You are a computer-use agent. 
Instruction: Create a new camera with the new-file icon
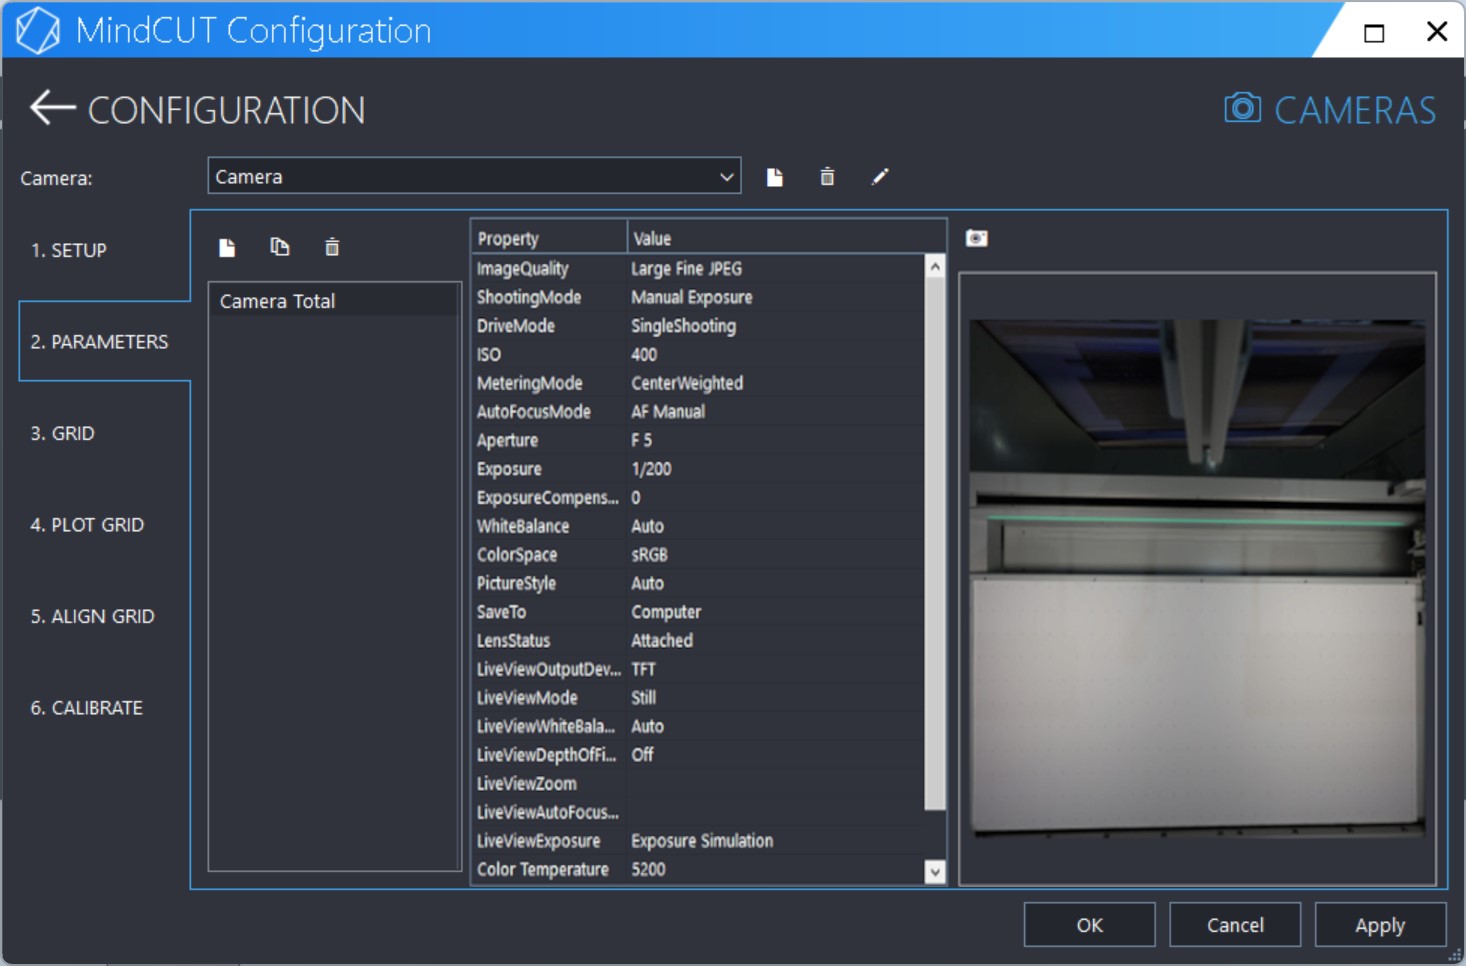pos(775,176)
